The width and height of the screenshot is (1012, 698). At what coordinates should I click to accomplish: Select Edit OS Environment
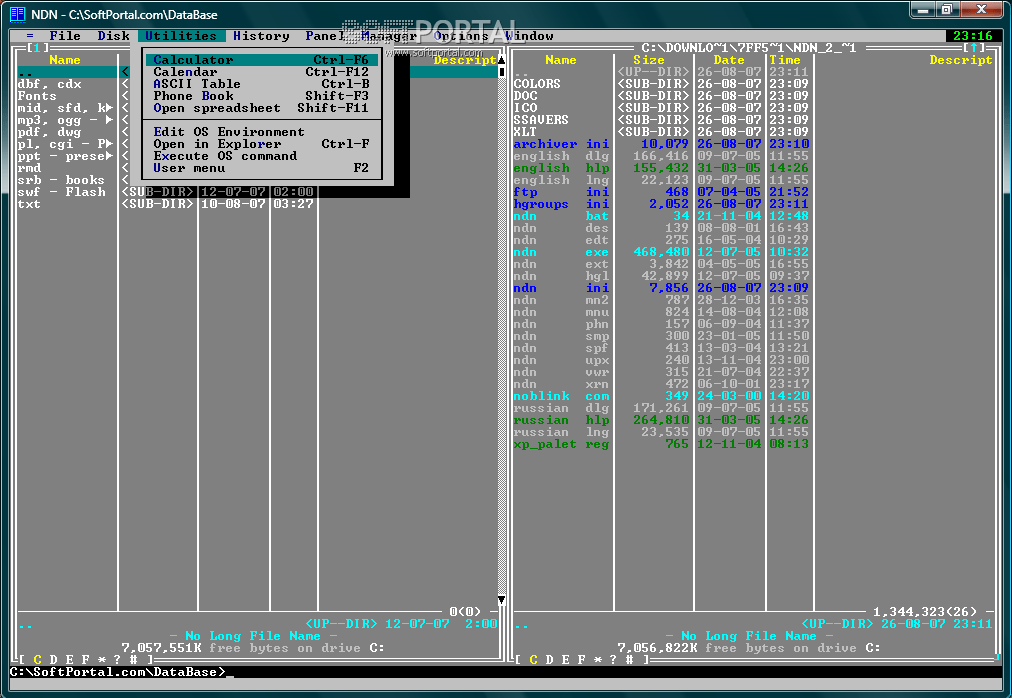261,132
